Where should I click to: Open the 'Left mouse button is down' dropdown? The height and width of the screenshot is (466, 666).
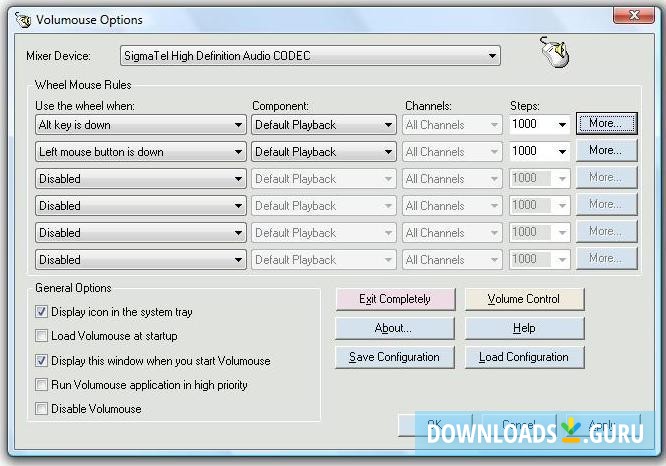click(141, 152)
